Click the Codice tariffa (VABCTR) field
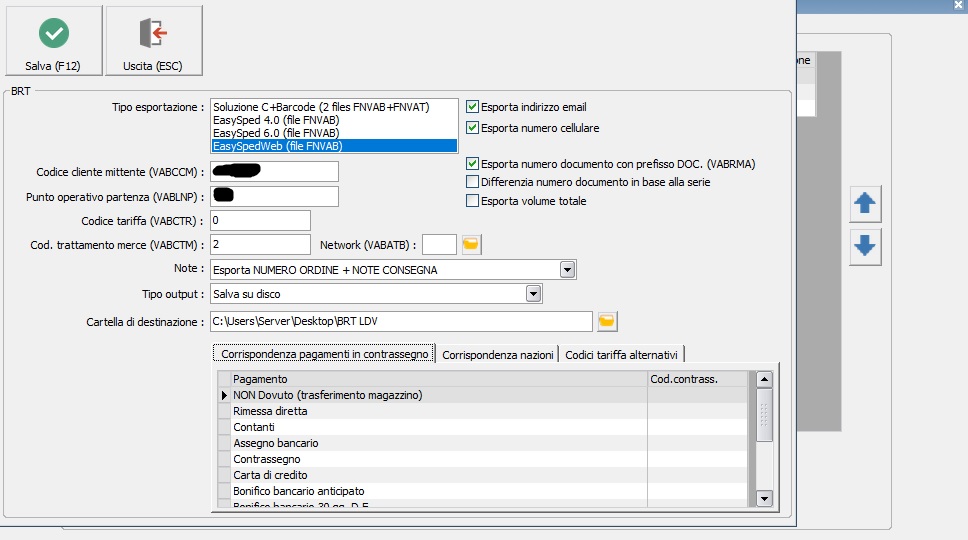Viewport: 968px width, 540px height. click(260, 220)
